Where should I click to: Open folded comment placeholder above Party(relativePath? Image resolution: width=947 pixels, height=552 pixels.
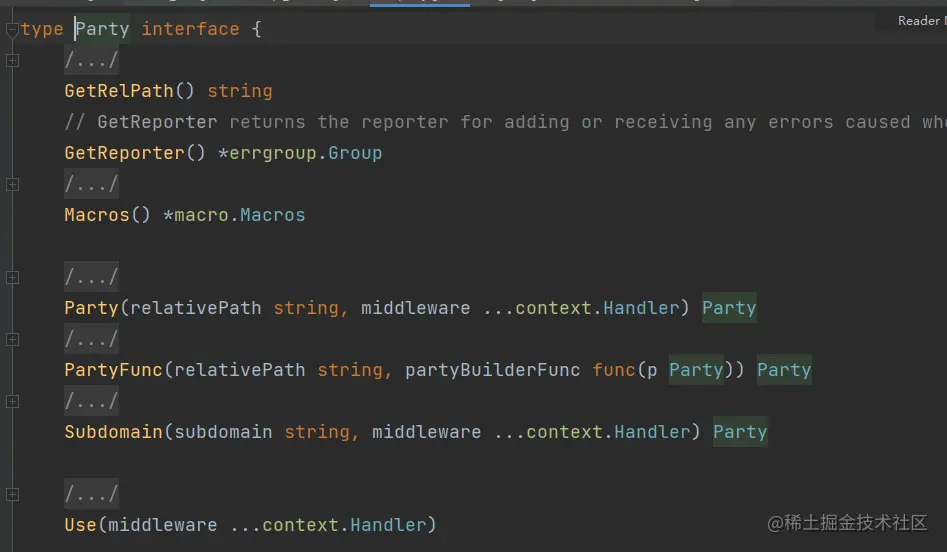click(91, 277)
